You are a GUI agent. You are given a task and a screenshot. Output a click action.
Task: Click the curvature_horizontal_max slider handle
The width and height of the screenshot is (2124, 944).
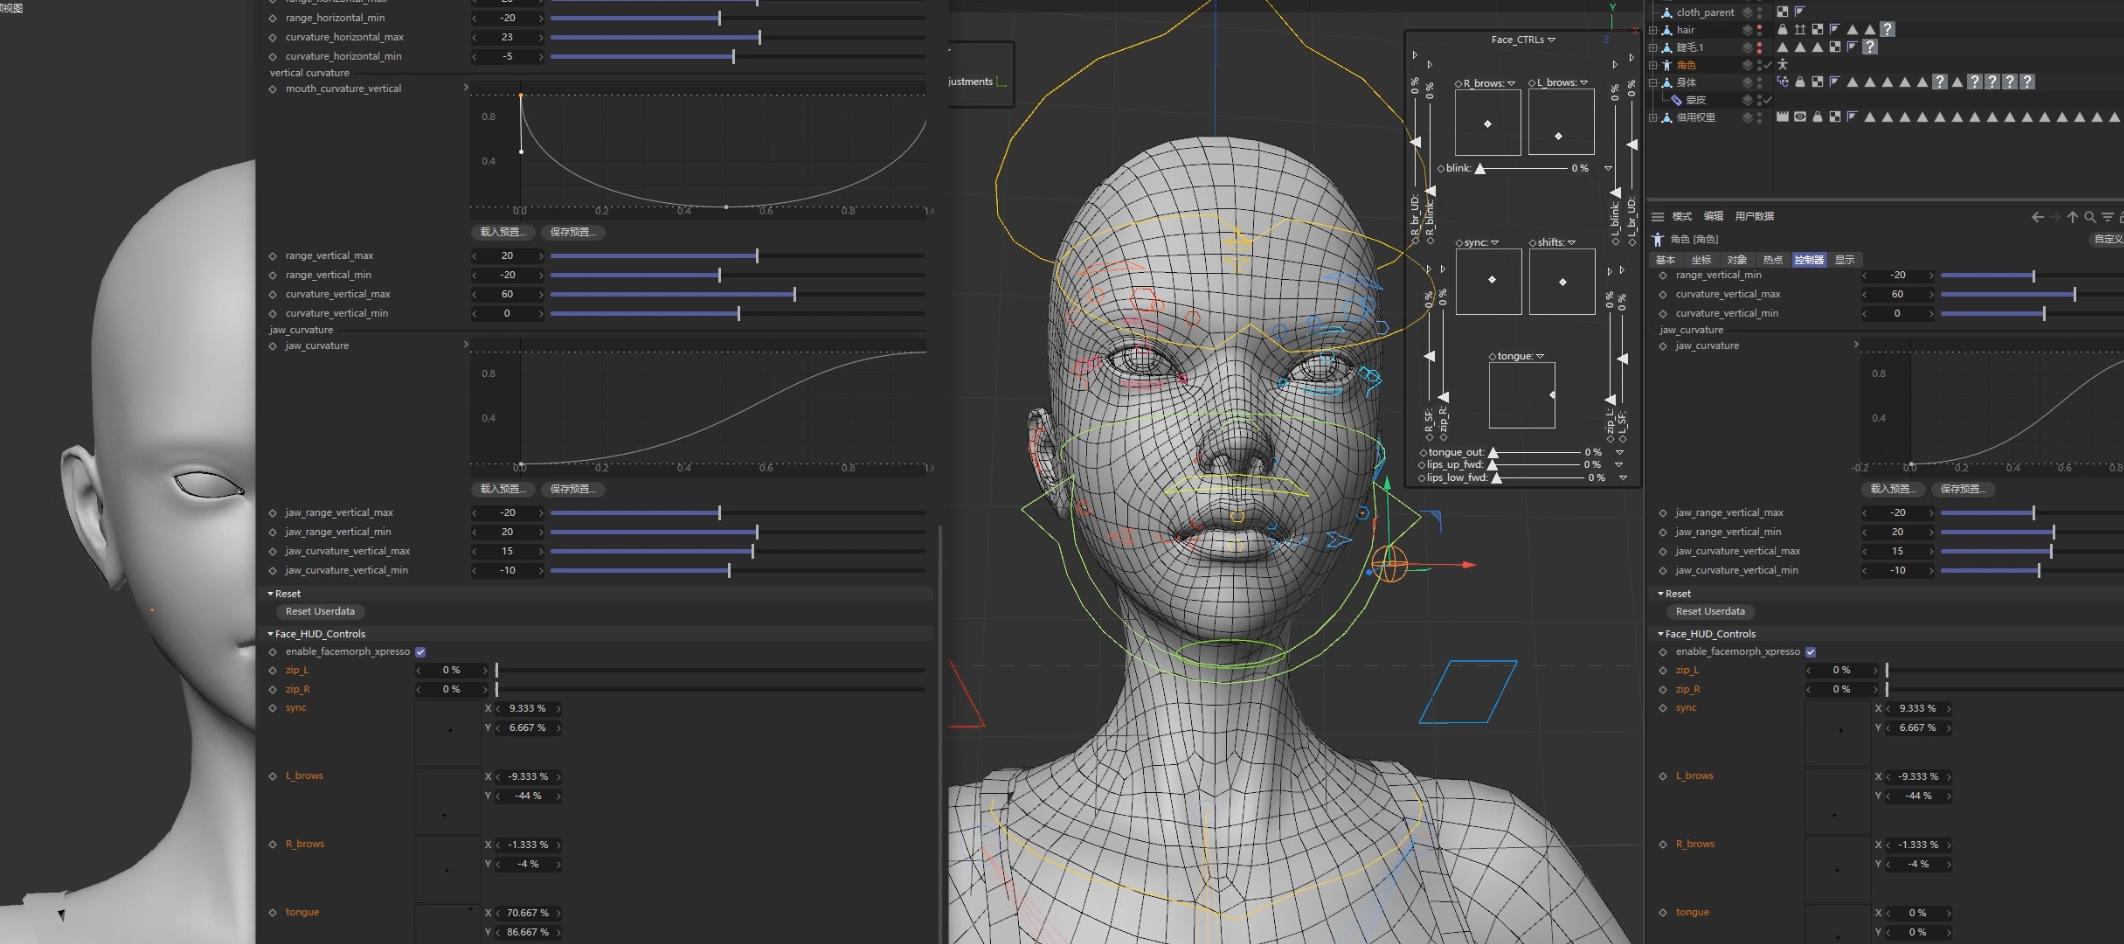click(760, 37)
